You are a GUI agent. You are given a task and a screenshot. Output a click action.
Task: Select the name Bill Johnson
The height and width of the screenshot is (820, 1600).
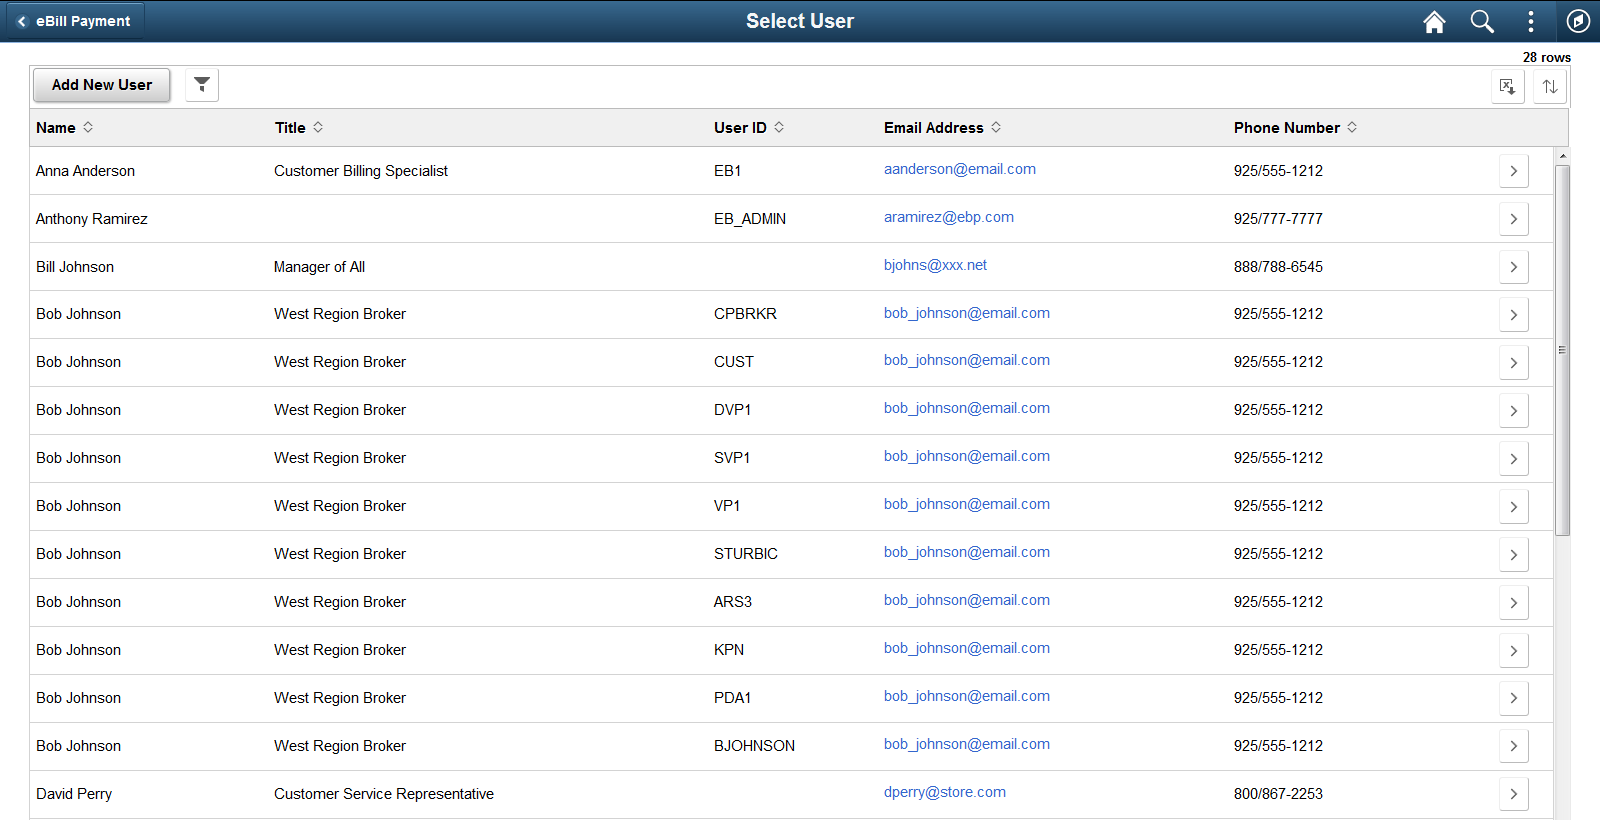click(75, 267)
